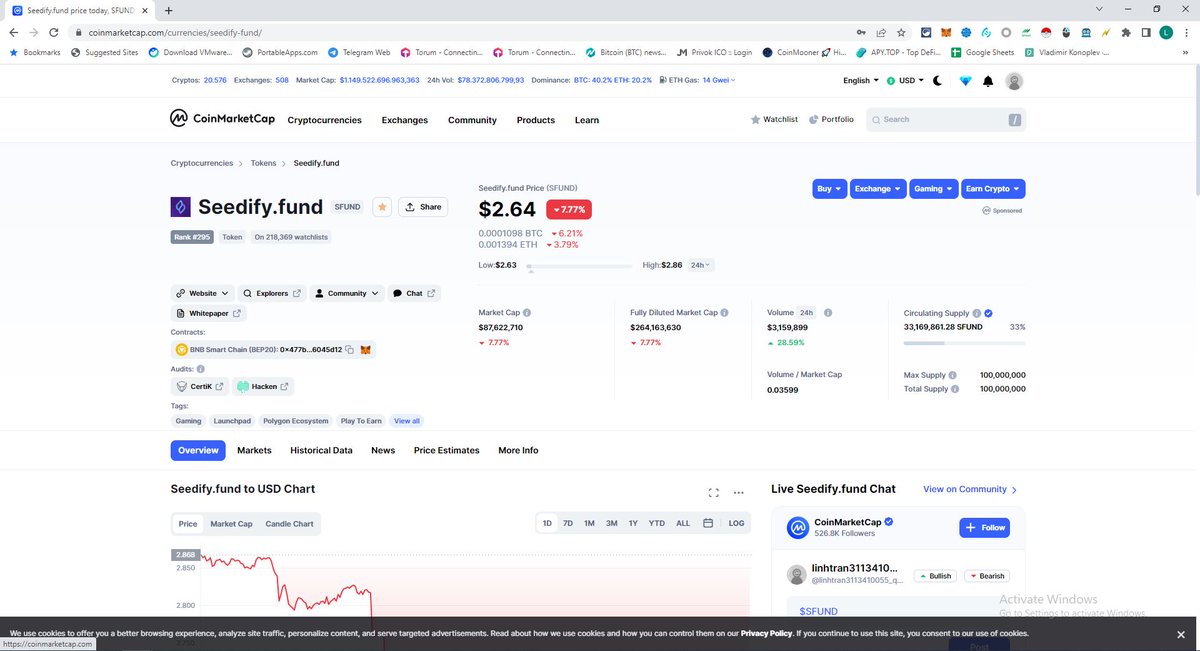This screenshot has width=1200, height=651.
Task: Open the chart fullscreen view
Action: pyautogui.click(x=713, y=493)
